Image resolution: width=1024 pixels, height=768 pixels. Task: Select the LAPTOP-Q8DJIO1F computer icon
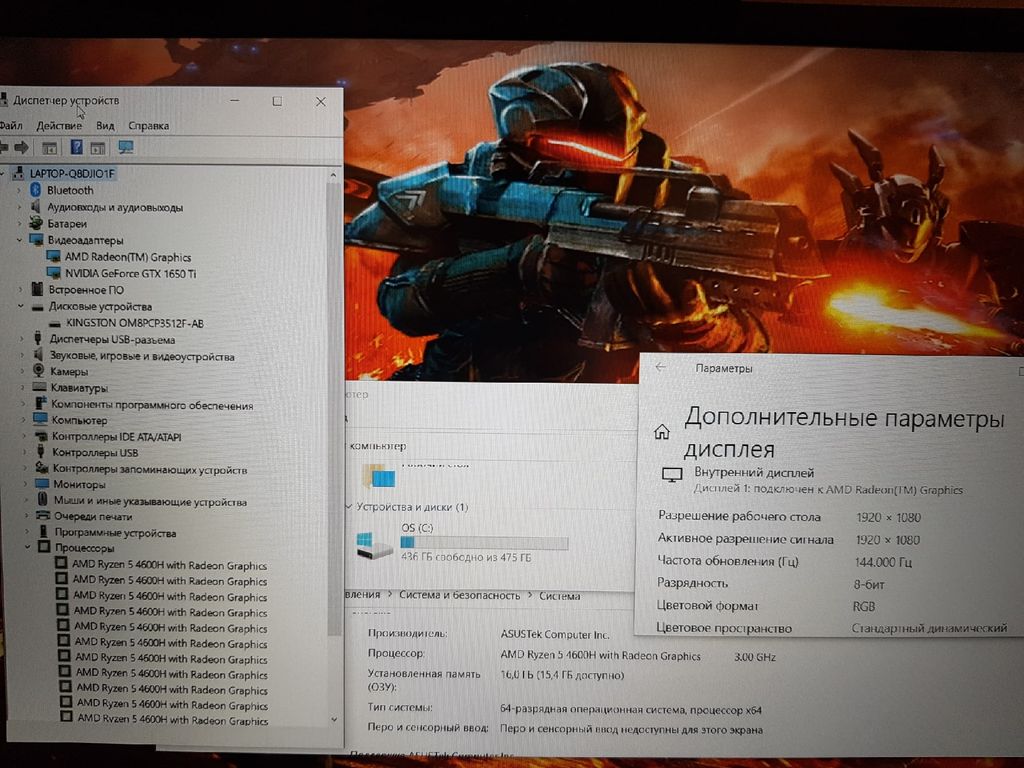18,173
